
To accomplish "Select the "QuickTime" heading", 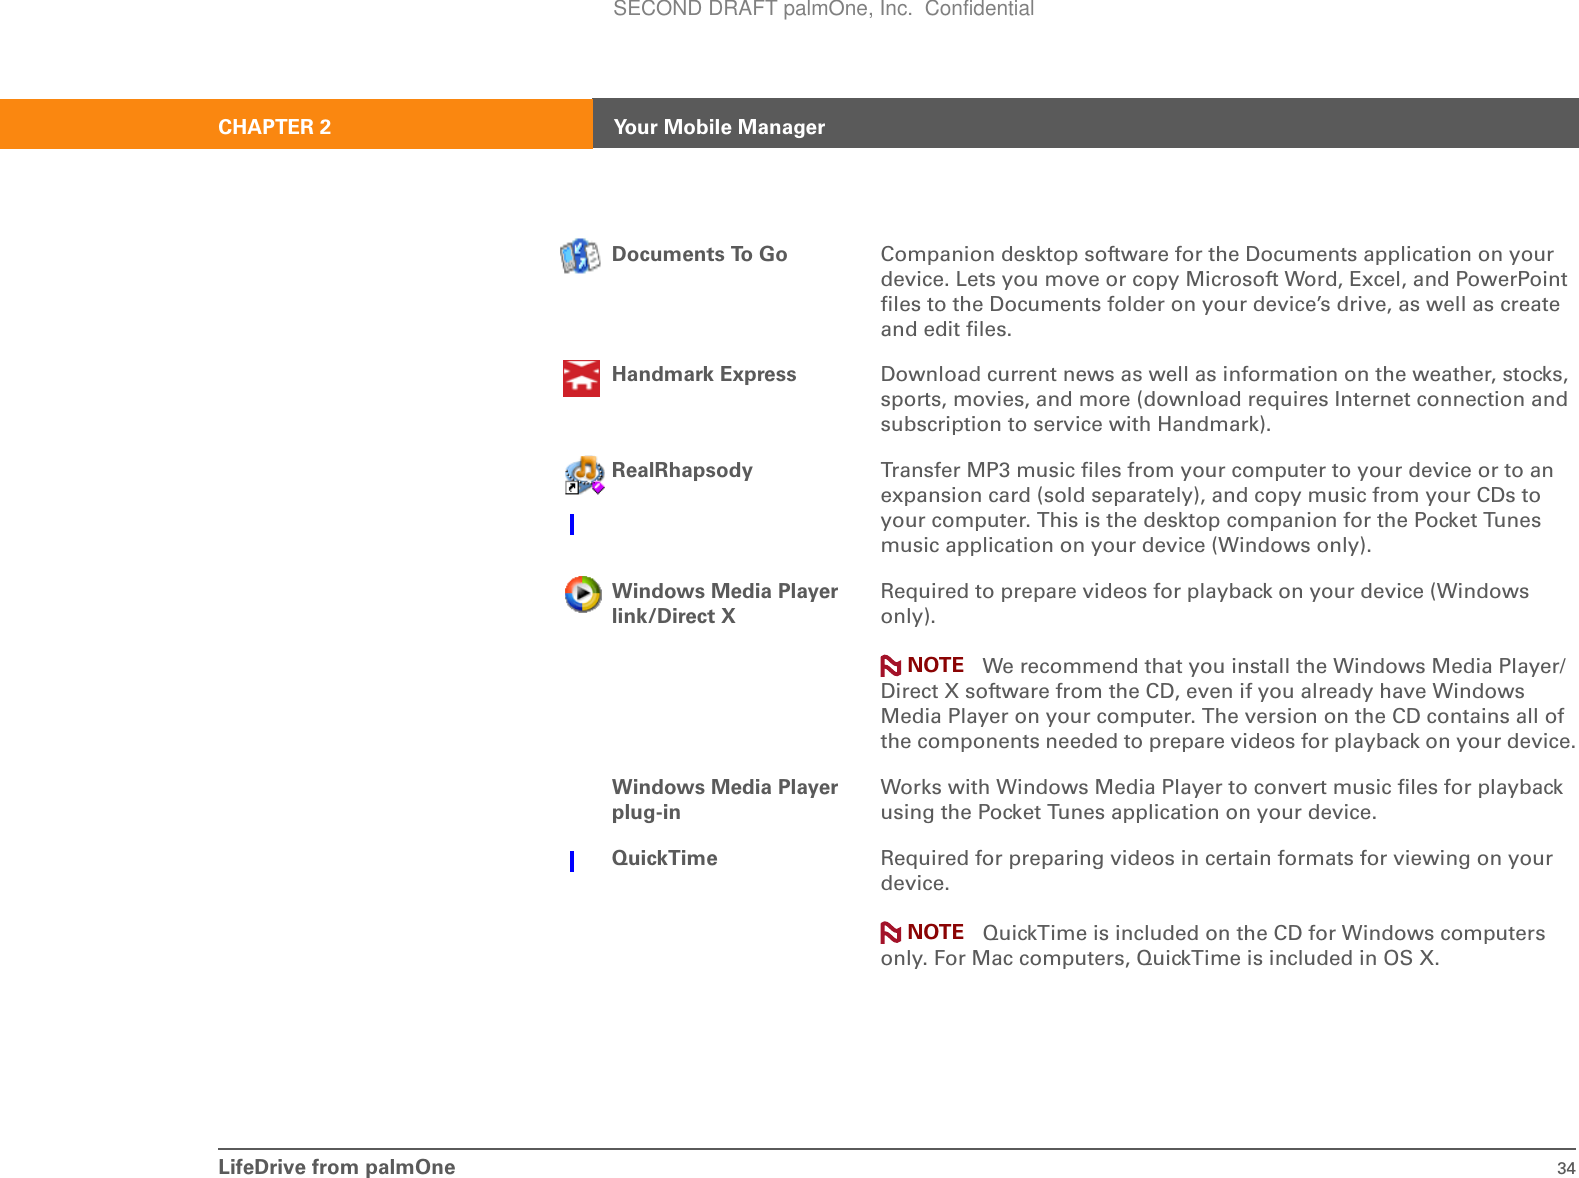I will click(664, 858).
